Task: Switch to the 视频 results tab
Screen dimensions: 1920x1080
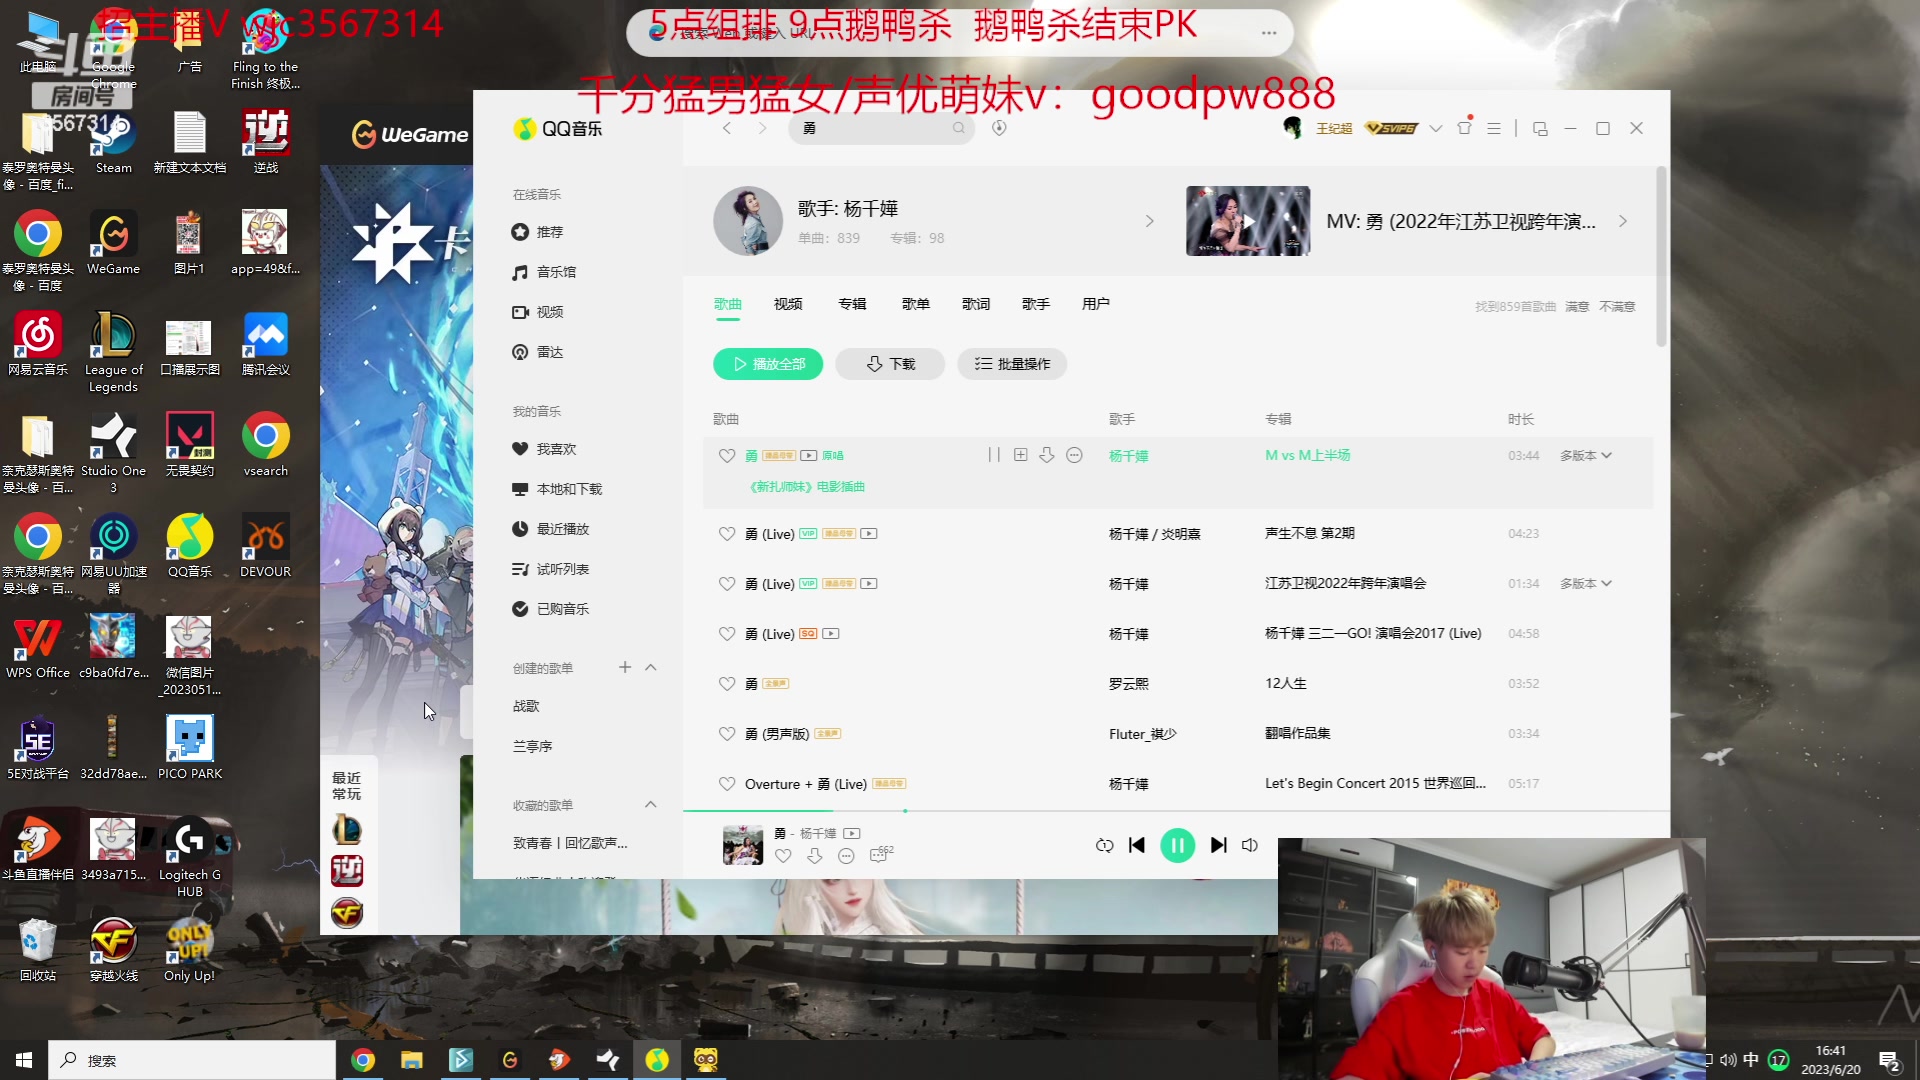Action: pyautogui.click(x=788, y=303)
